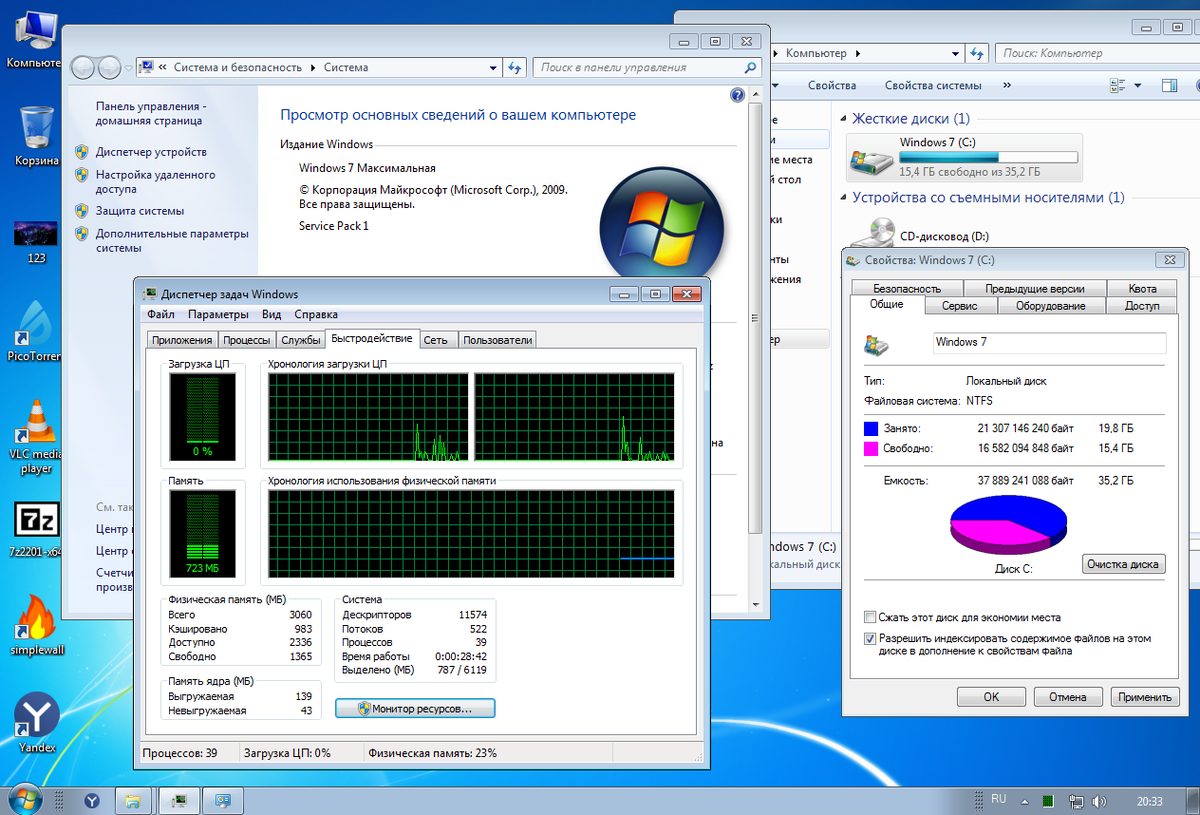Expand Explorer address bar history dropdown

tap(954, 53)
